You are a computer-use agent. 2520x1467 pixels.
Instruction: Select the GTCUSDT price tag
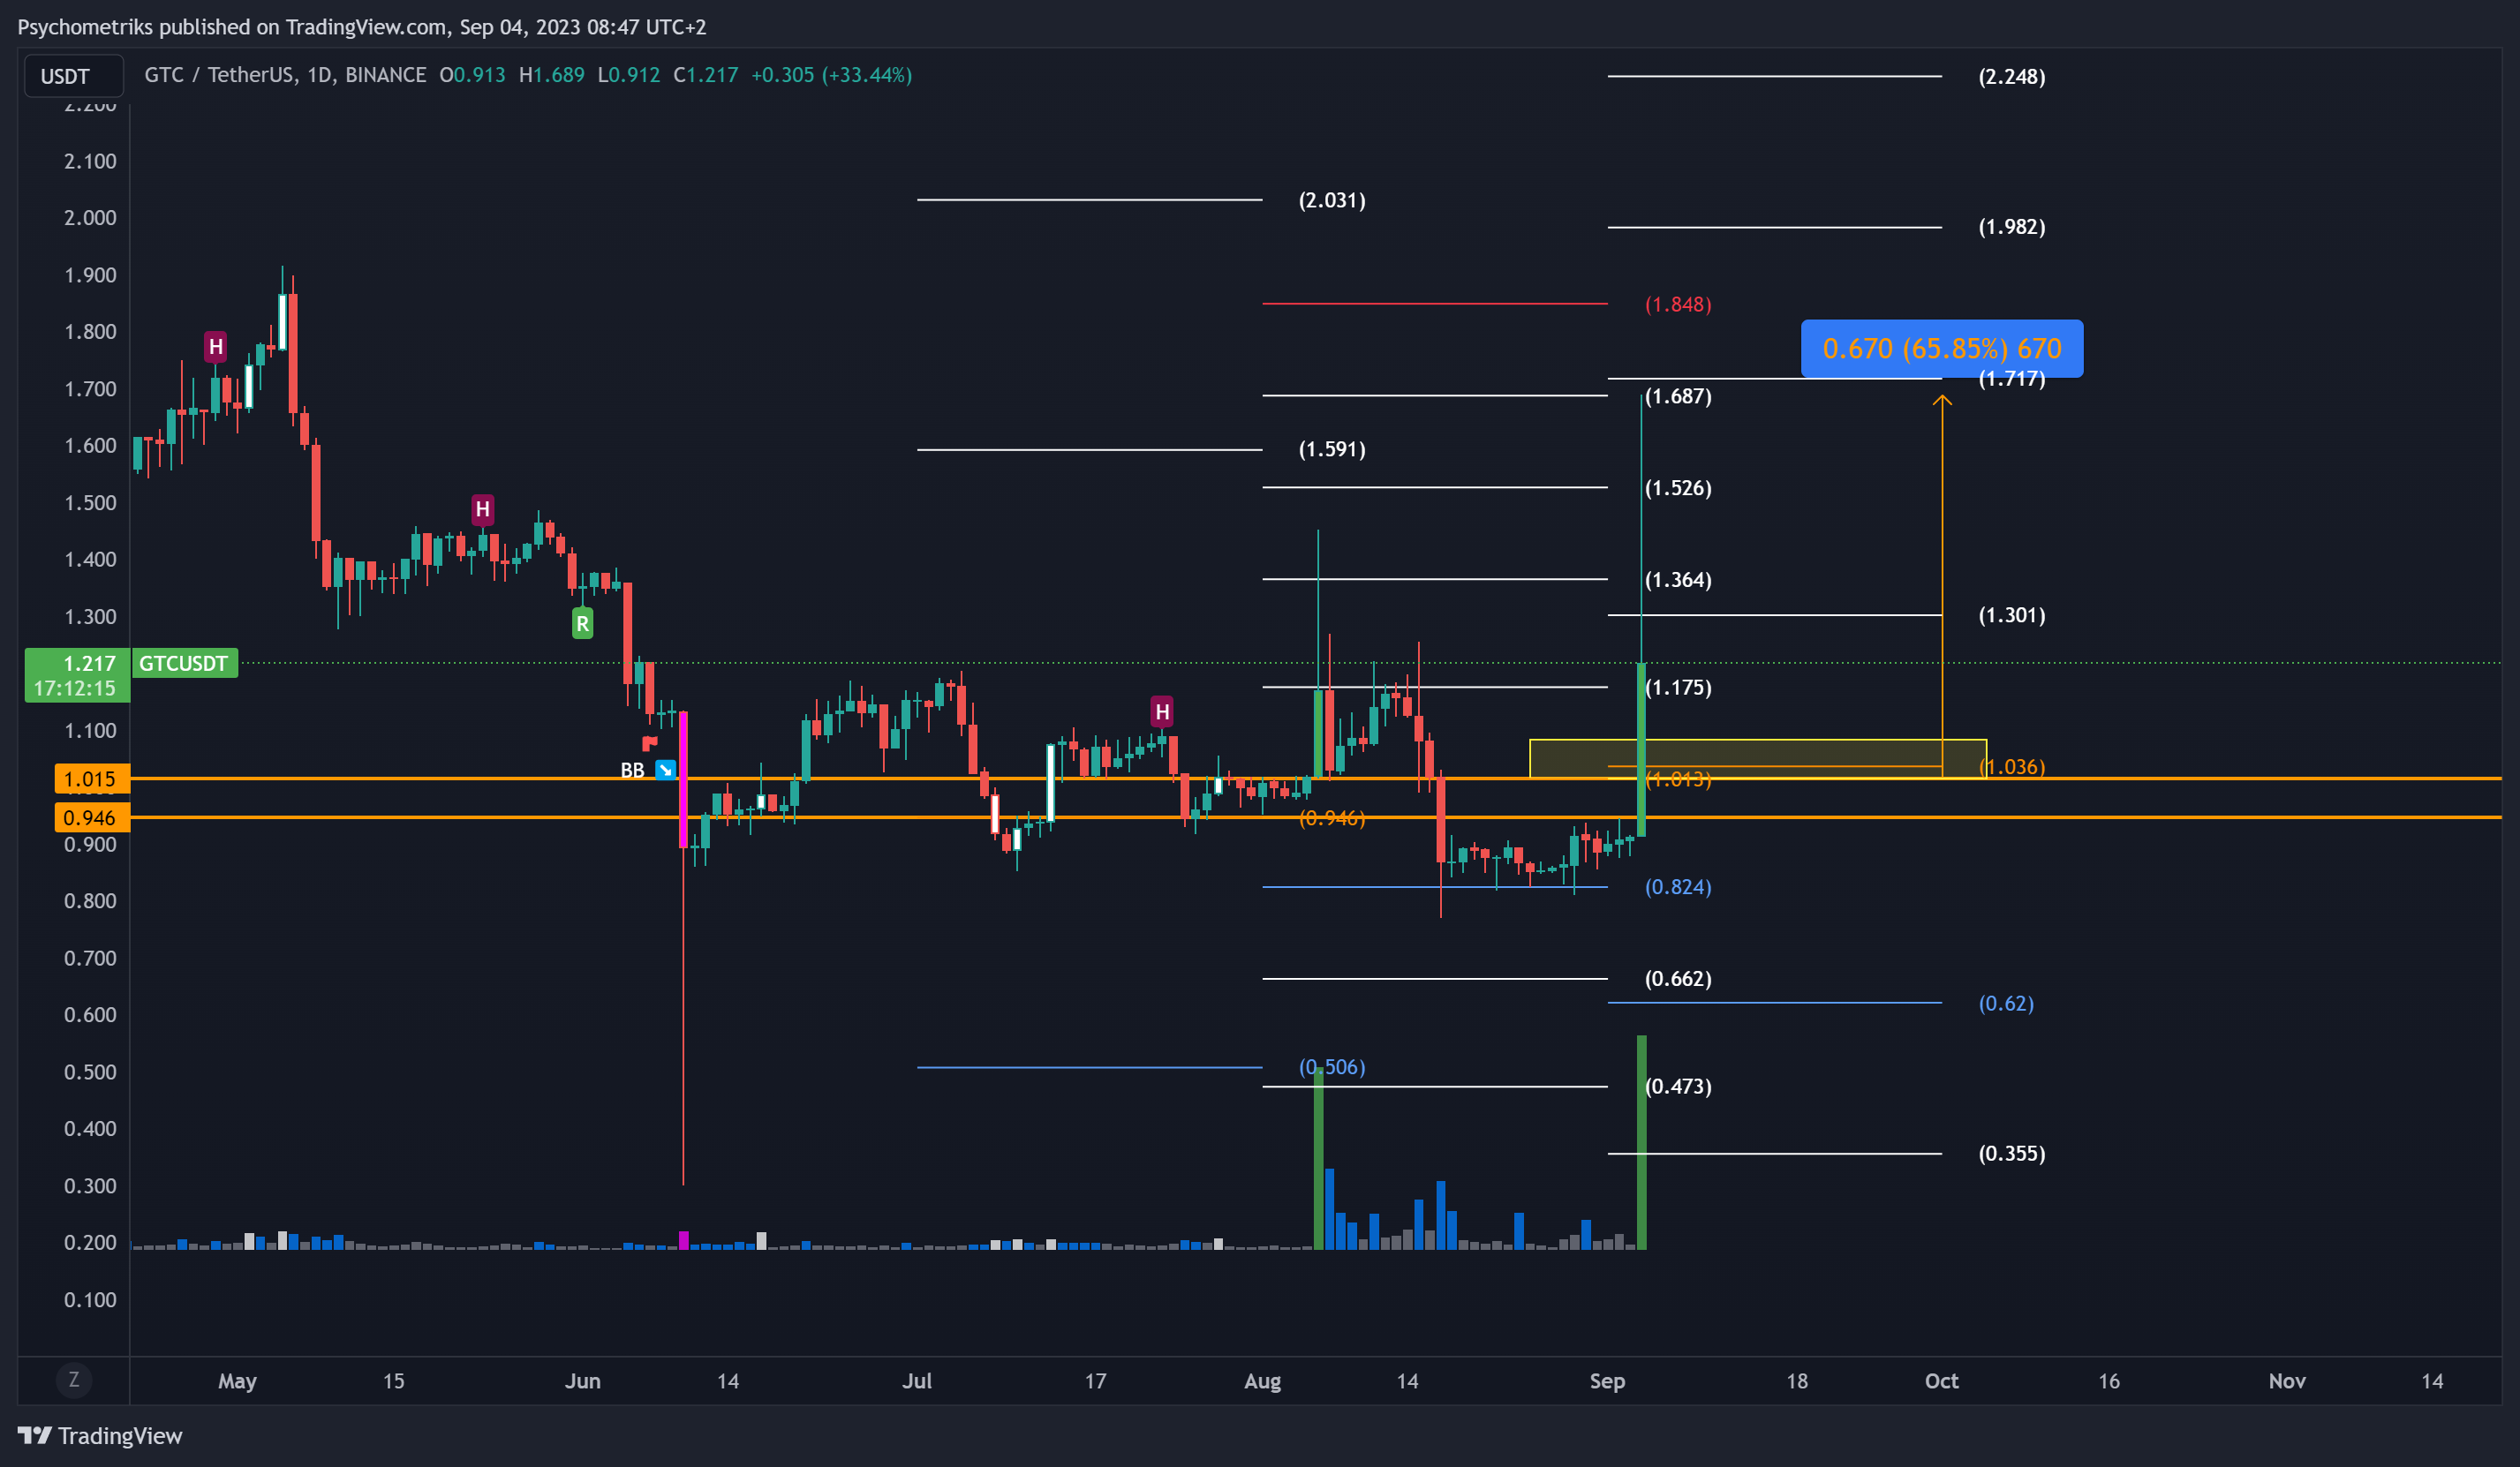pyautogui.click(x=184, y=663)
